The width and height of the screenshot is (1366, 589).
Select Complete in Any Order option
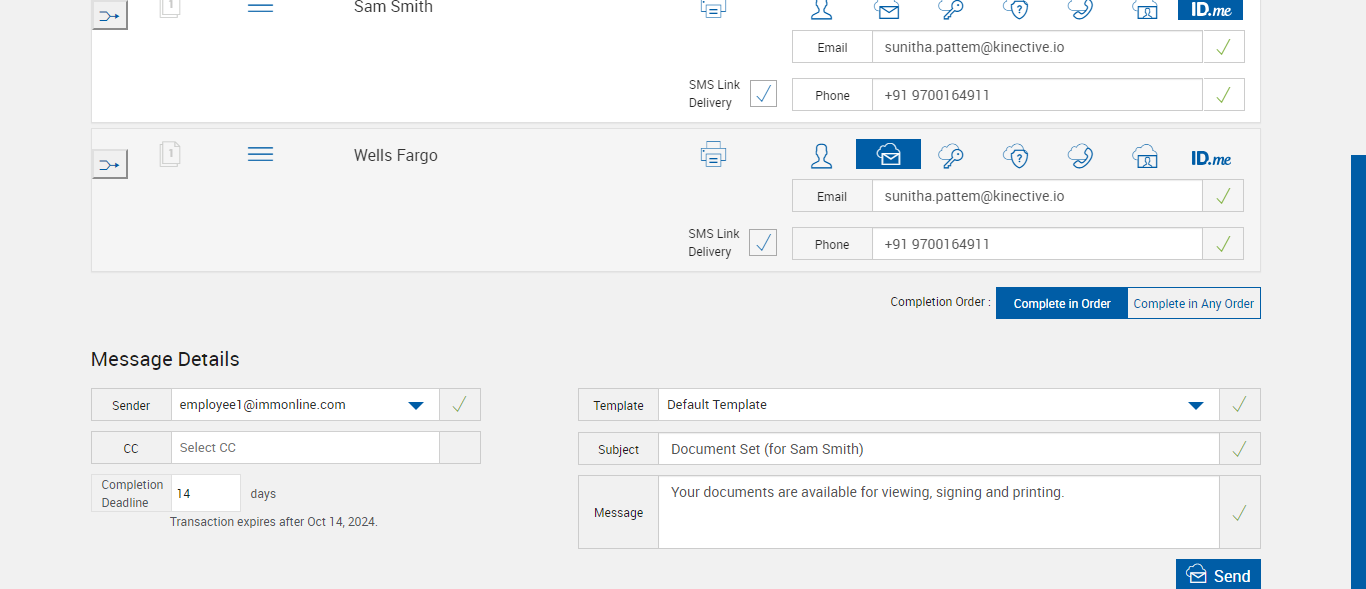(1193, 303)
